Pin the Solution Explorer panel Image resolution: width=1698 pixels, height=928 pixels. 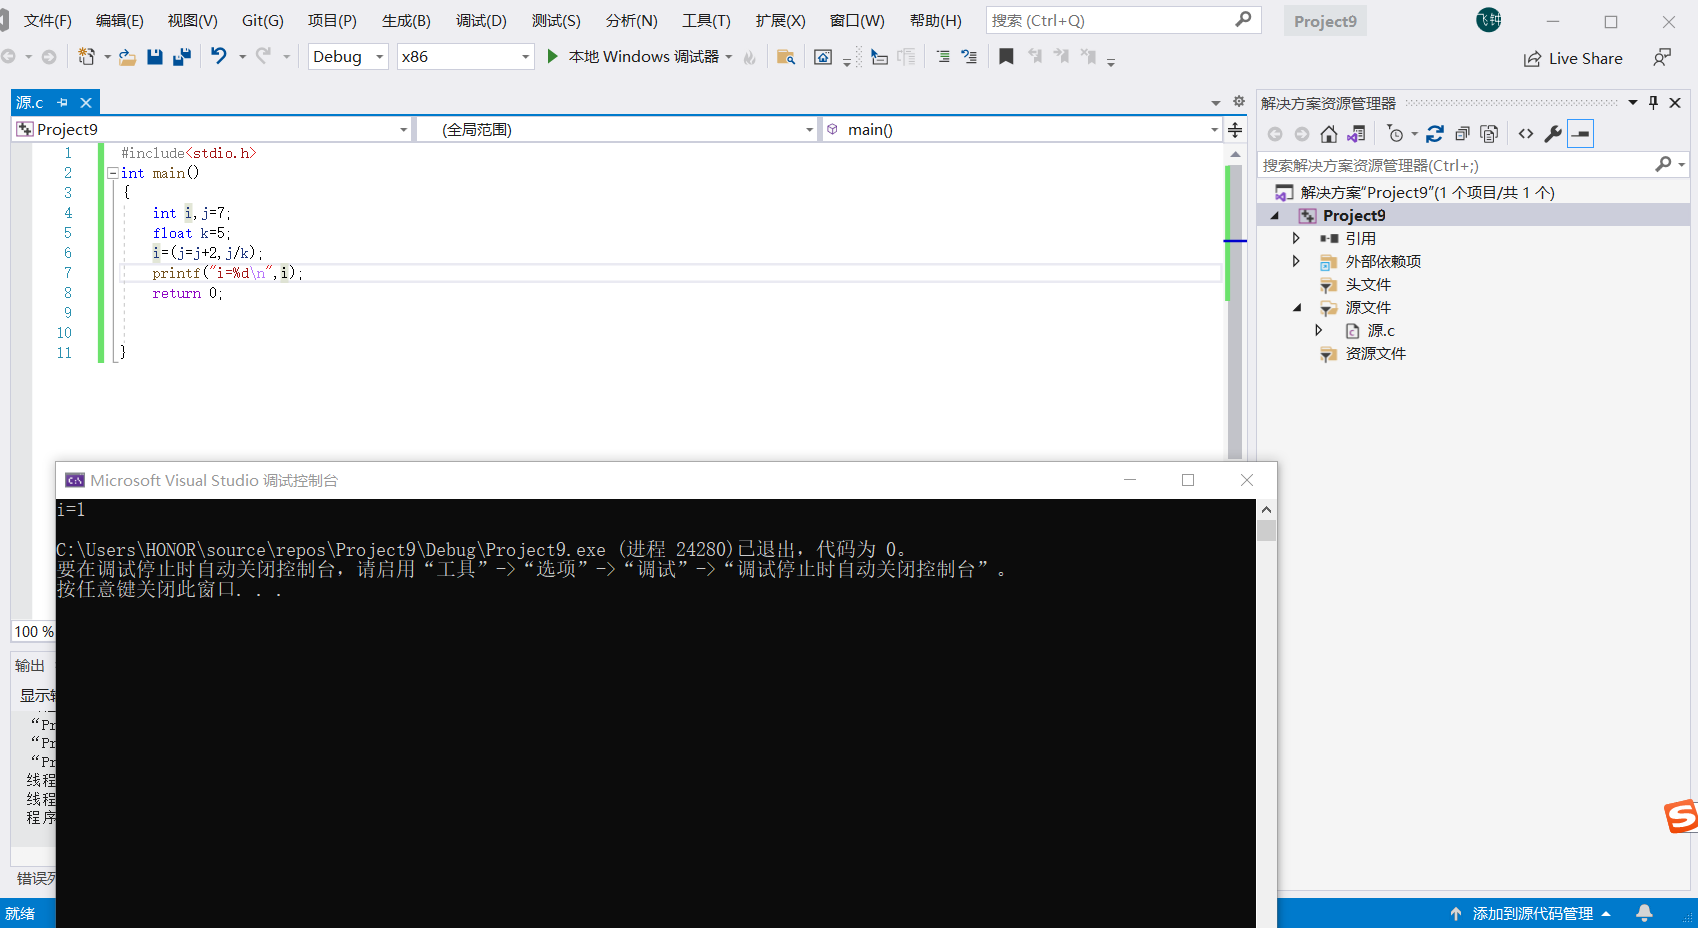pyautogui.click(x=1654, y=103)
